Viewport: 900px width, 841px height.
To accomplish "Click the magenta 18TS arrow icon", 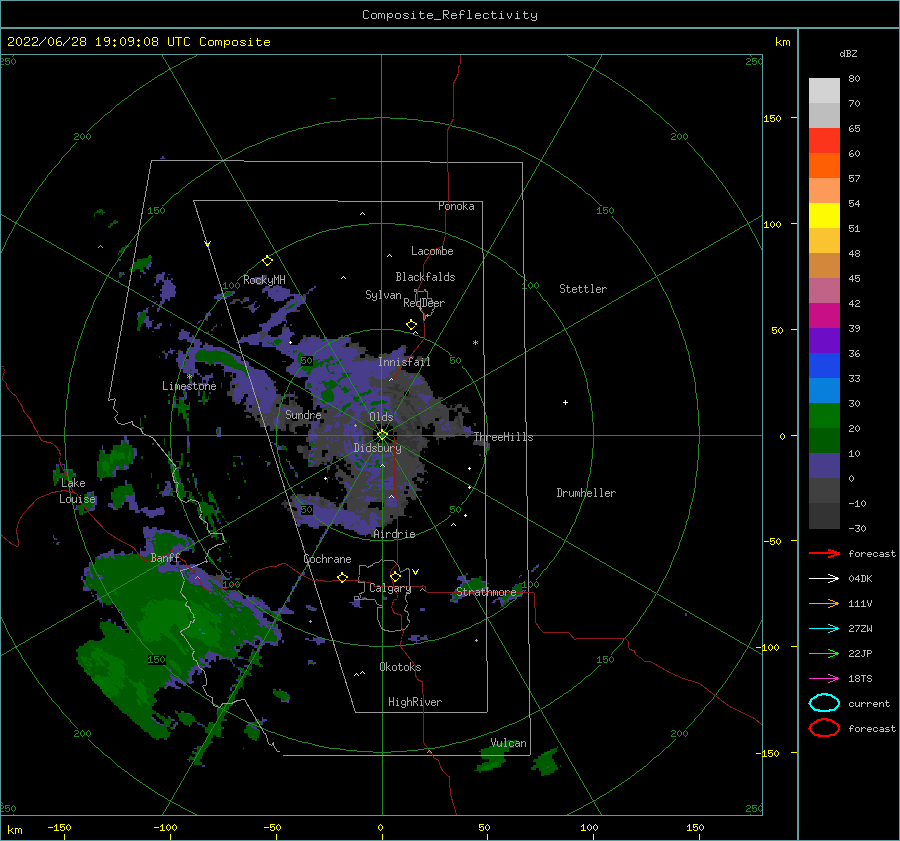I will (x=824, y=679).
